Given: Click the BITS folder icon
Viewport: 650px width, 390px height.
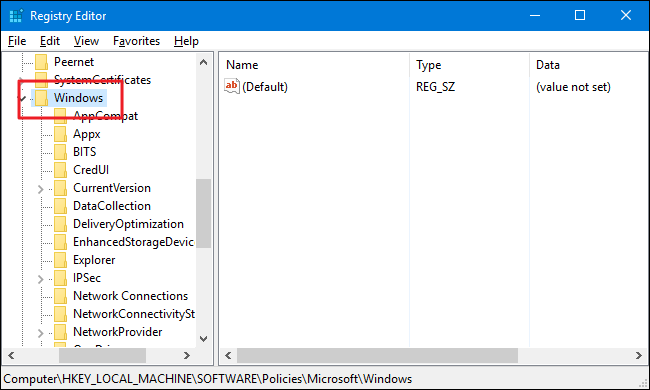Looking at the screenshot, I should pyautogui.click(x=61, y=152).
